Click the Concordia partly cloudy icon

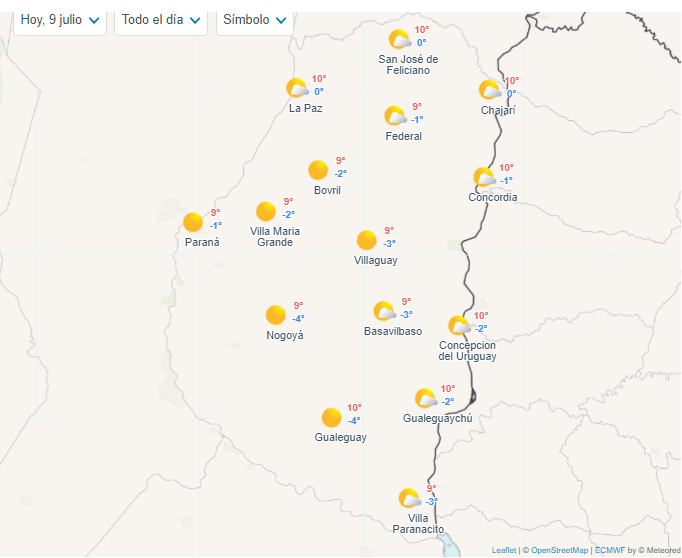484,177
